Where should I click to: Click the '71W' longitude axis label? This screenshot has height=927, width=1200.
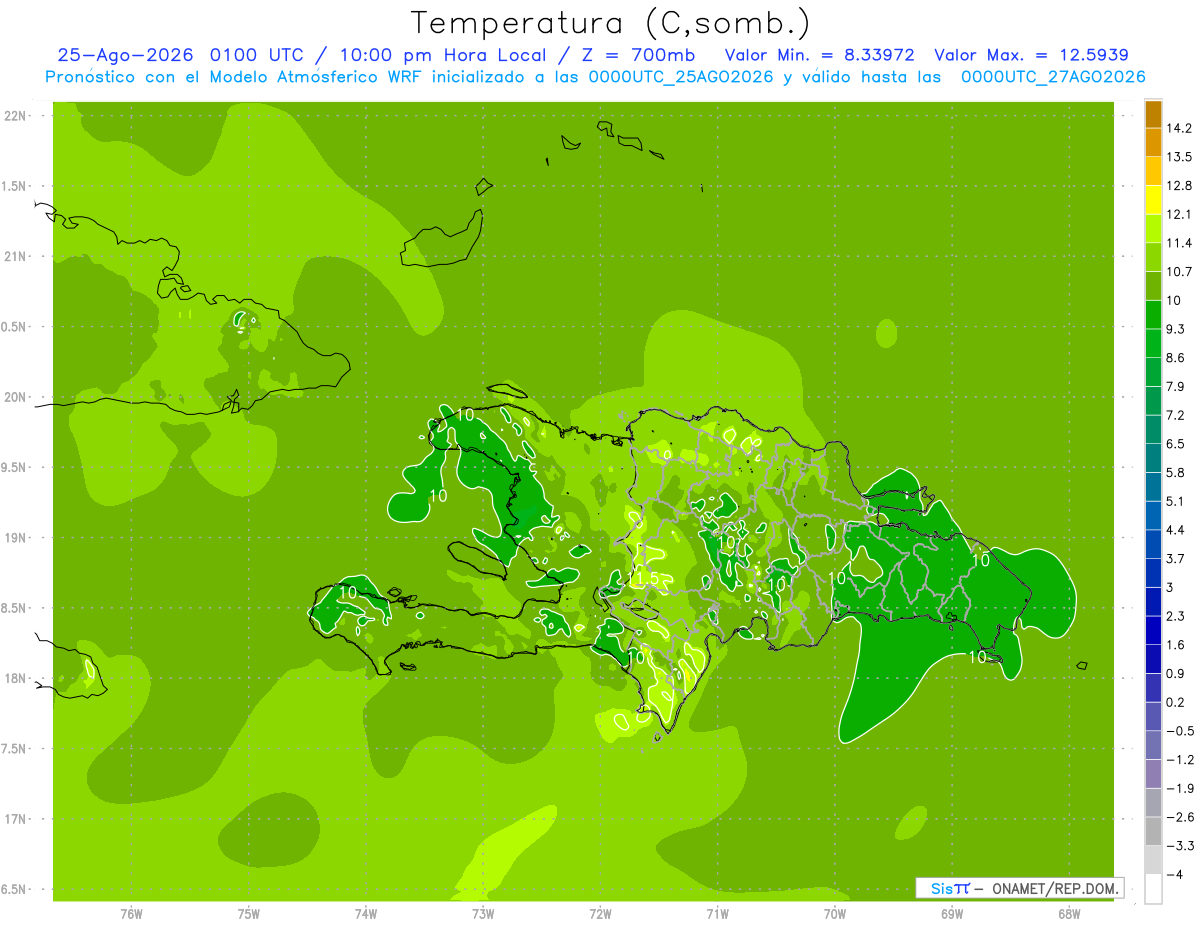(x=717, y=913)
